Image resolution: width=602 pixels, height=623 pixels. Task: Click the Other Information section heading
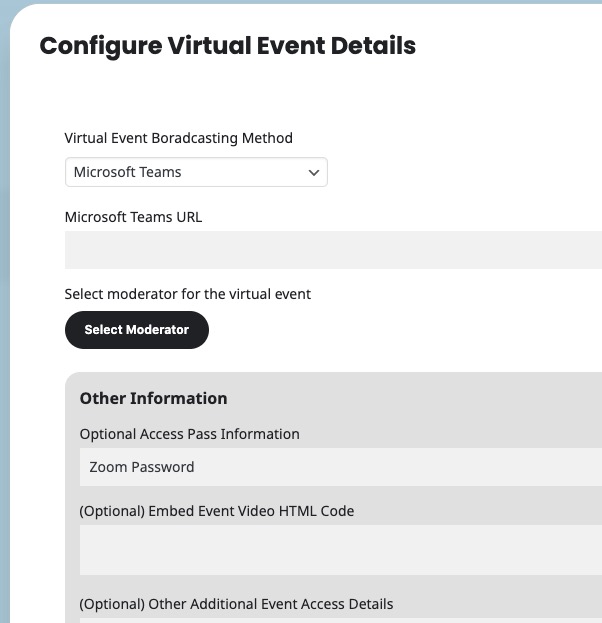click(x=153, y=398)
